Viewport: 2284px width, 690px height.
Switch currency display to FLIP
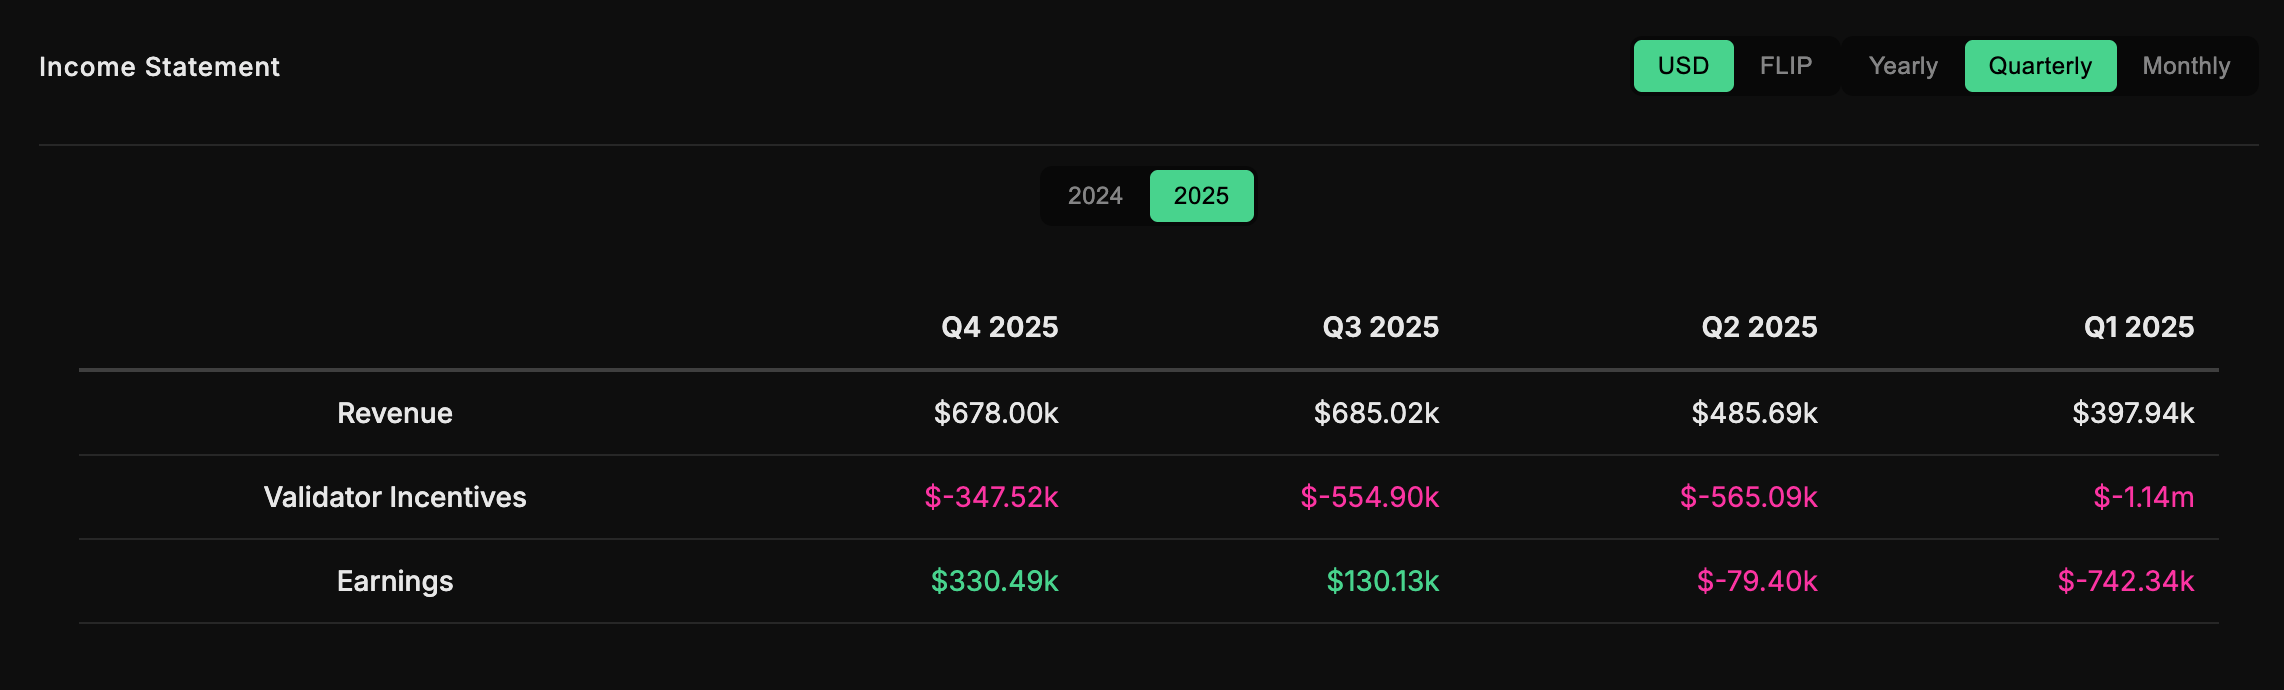pos(1785,66)
